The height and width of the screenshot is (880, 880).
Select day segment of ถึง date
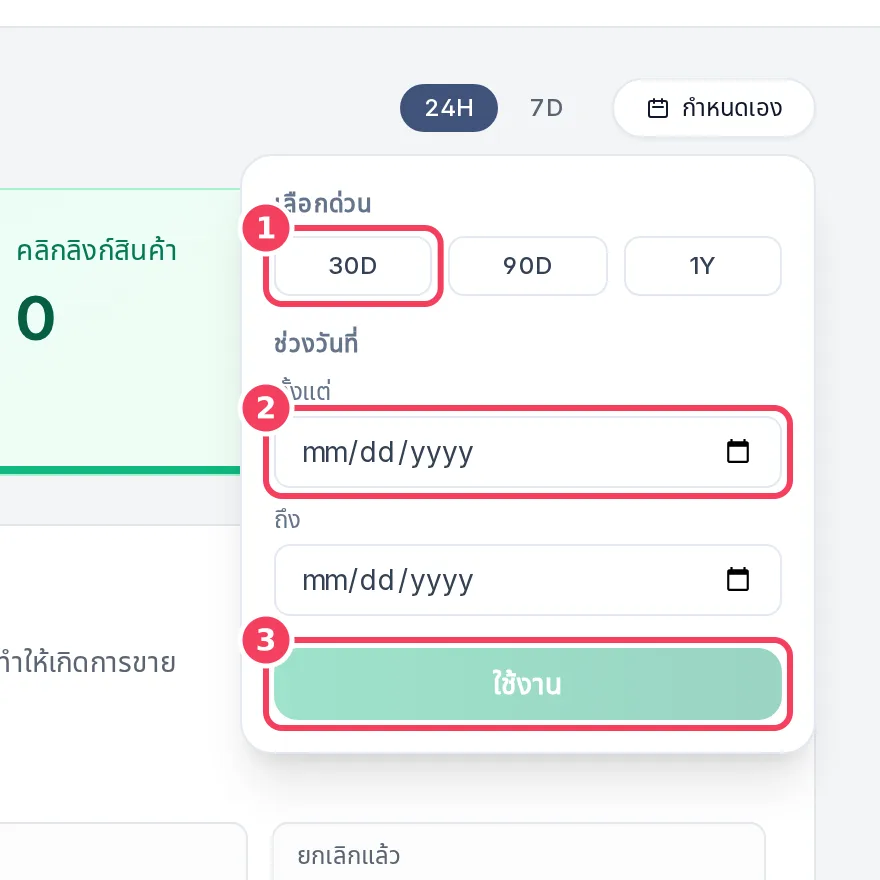tap(377, 580)
